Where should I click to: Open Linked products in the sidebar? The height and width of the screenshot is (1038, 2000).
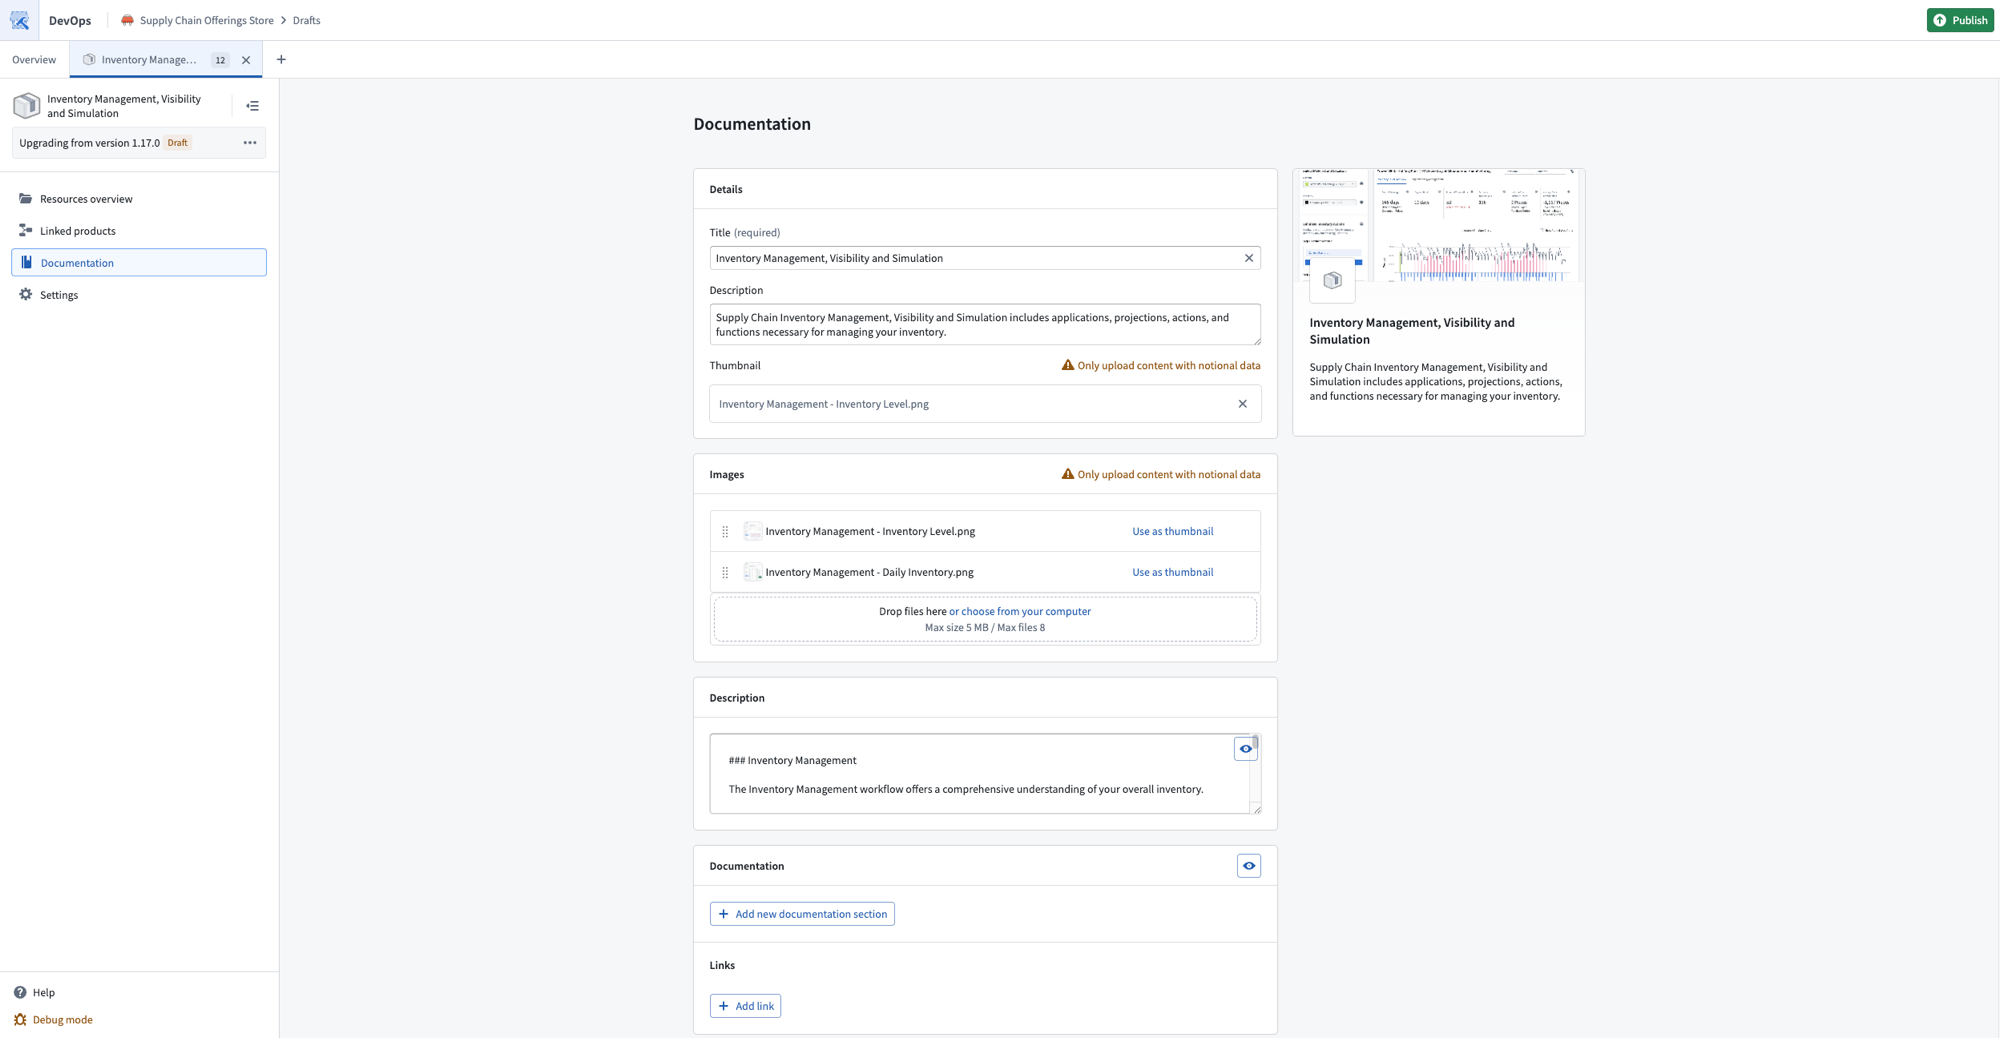[139, 231]
